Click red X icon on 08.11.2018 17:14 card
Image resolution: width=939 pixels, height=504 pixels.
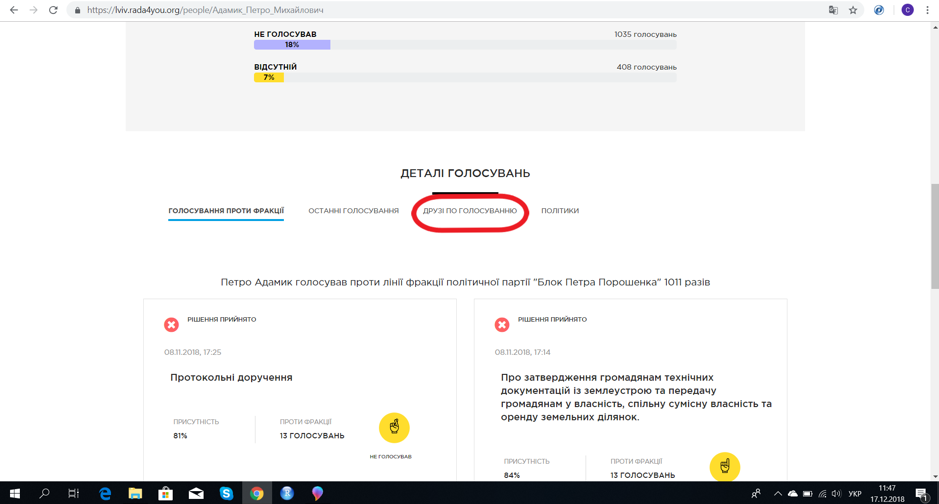point(502,324)
